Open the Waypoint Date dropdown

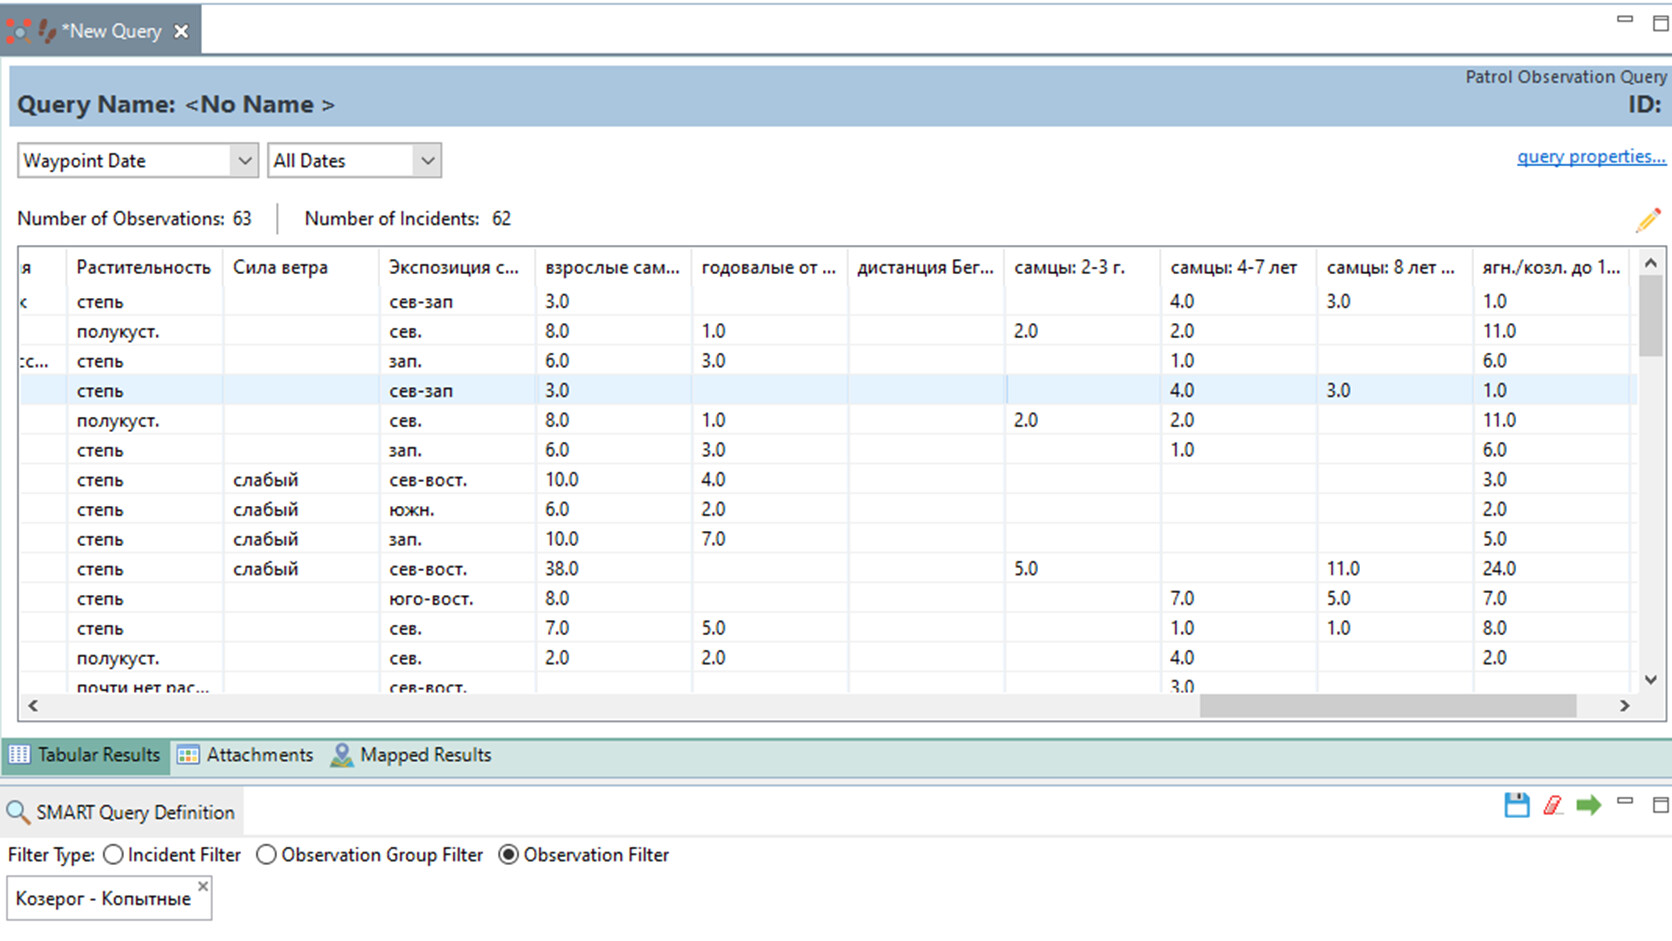[243, 161]
